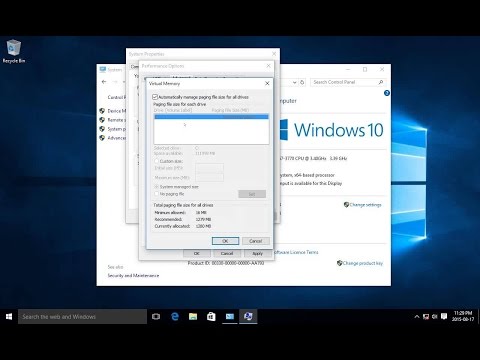Launch Microsoft Edge from the taskbar
This screenshot has width=480, height=360.
point(175,316)
